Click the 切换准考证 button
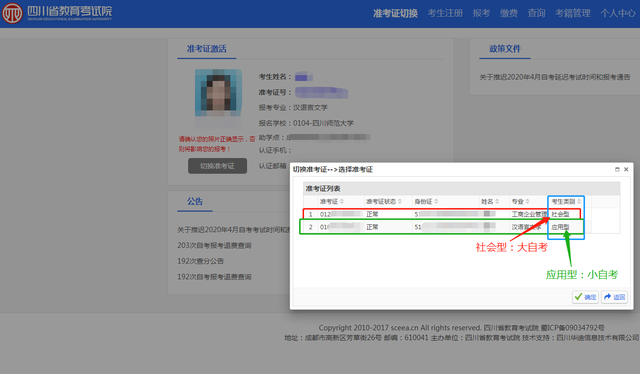 click(217, 166)
